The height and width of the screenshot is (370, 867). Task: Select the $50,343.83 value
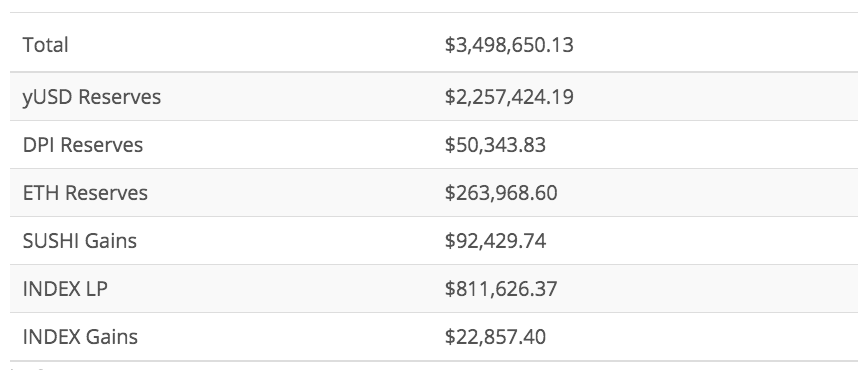[495, 145]
